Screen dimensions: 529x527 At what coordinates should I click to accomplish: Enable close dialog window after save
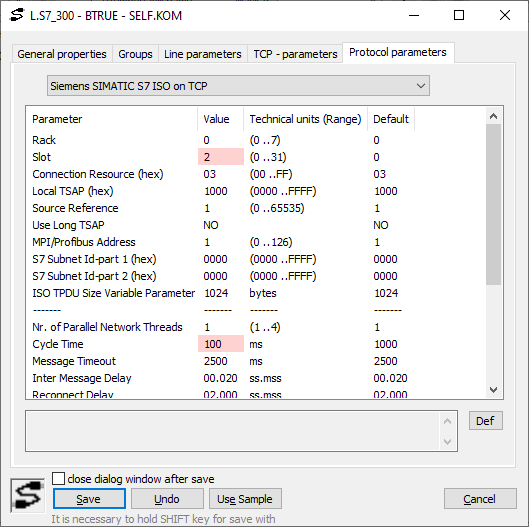point(58,478)
